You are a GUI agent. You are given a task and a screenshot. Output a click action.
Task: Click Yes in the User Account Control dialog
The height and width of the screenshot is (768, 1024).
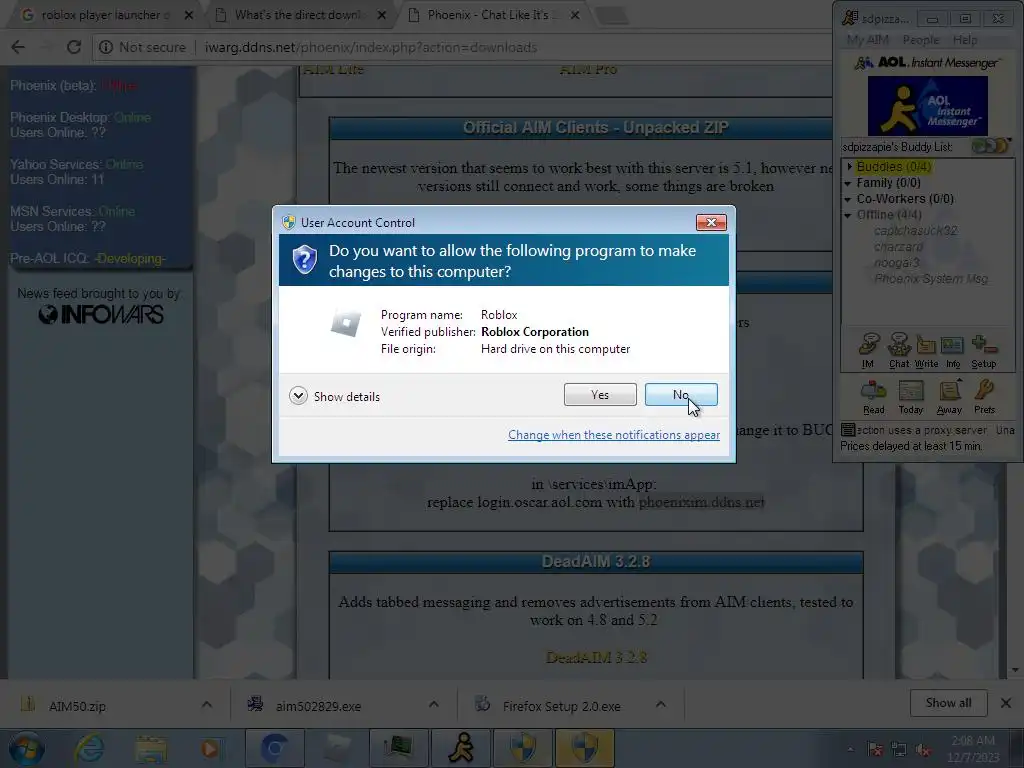point(600,394)
